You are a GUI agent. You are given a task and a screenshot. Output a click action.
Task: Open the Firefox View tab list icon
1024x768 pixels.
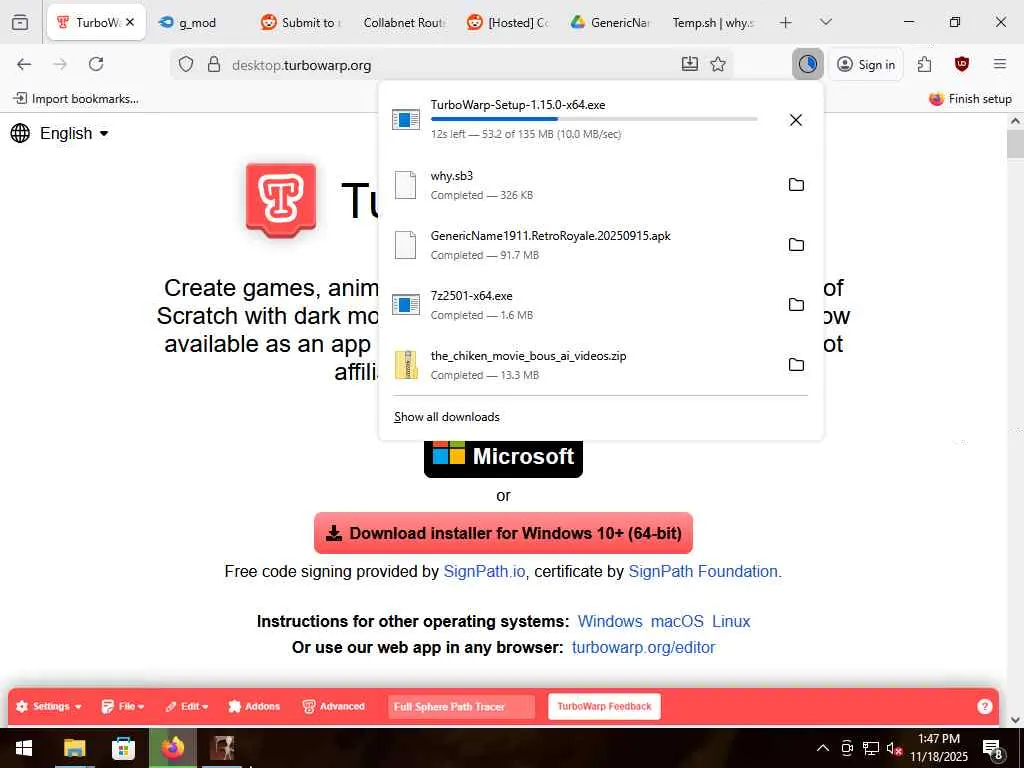[x=20, y=22]
